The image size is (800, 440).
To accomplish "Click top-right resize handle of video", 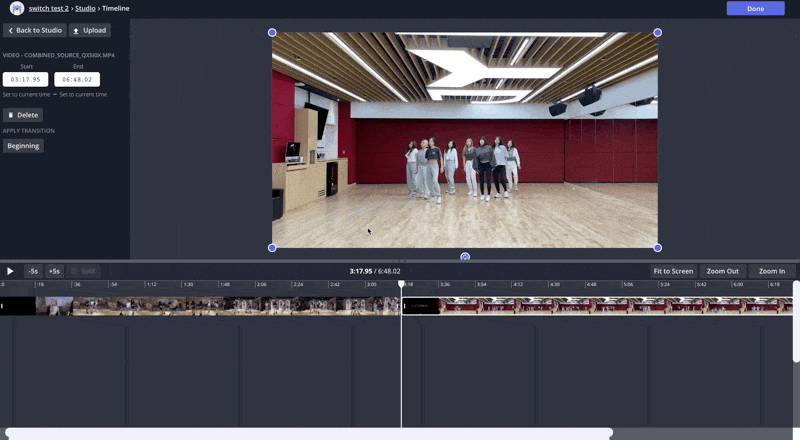I will [x=657, y=33].
